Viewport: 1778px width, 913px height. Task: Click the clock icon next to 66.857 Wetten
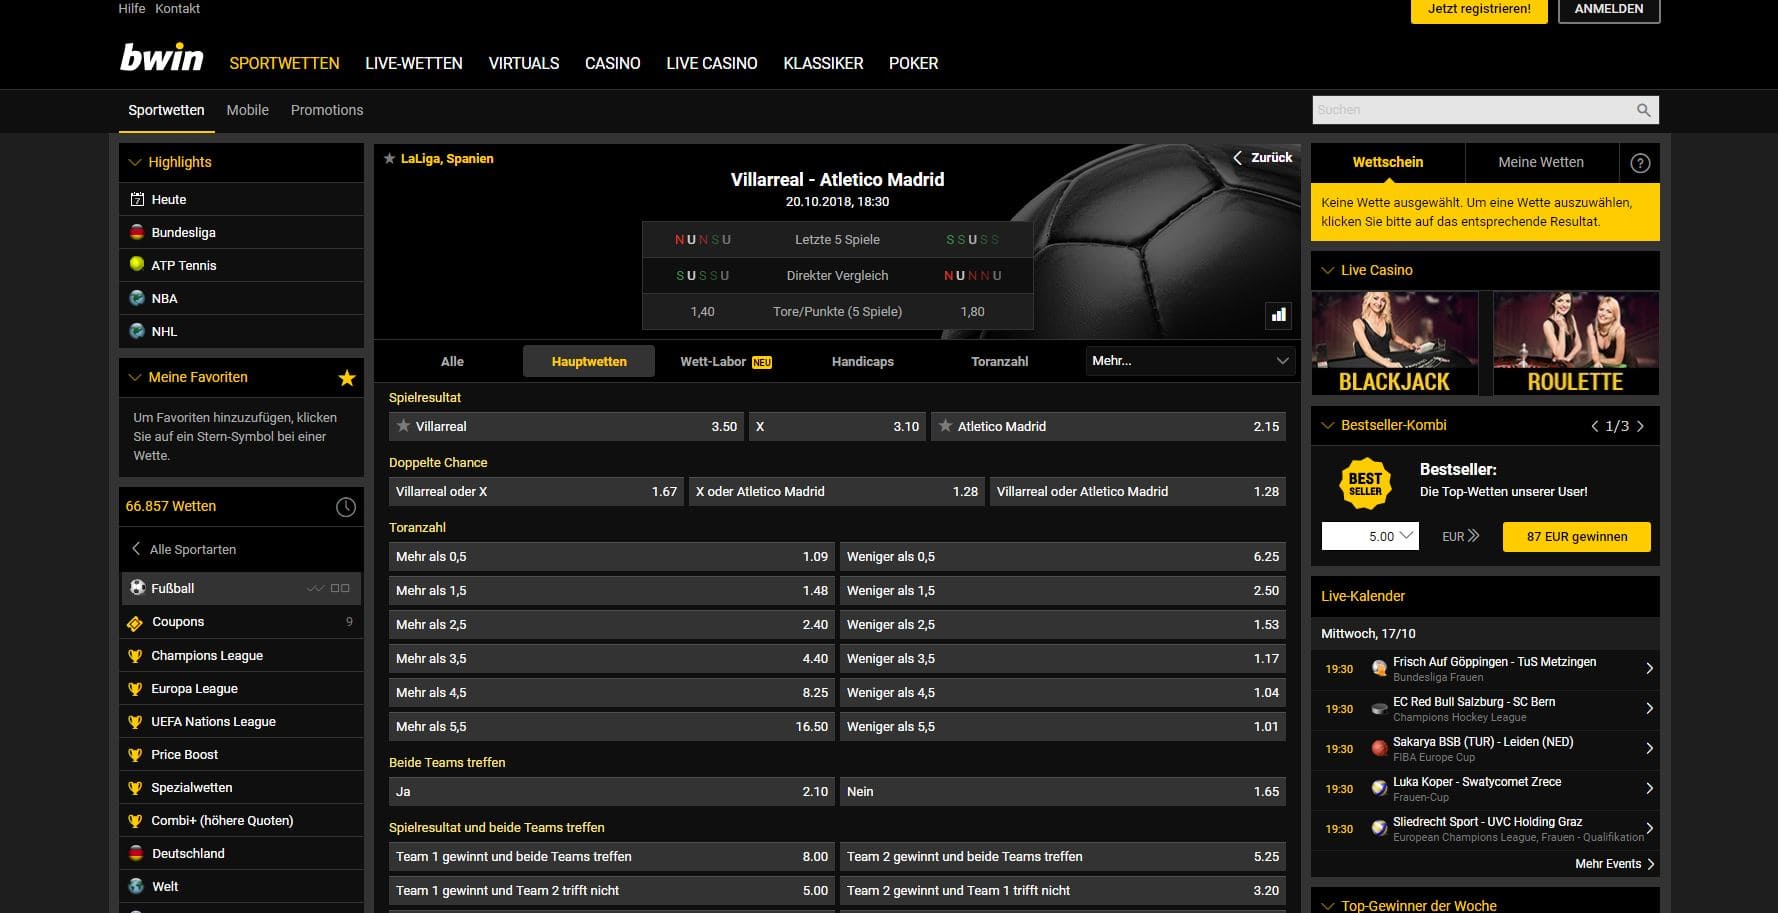[346, 507]
